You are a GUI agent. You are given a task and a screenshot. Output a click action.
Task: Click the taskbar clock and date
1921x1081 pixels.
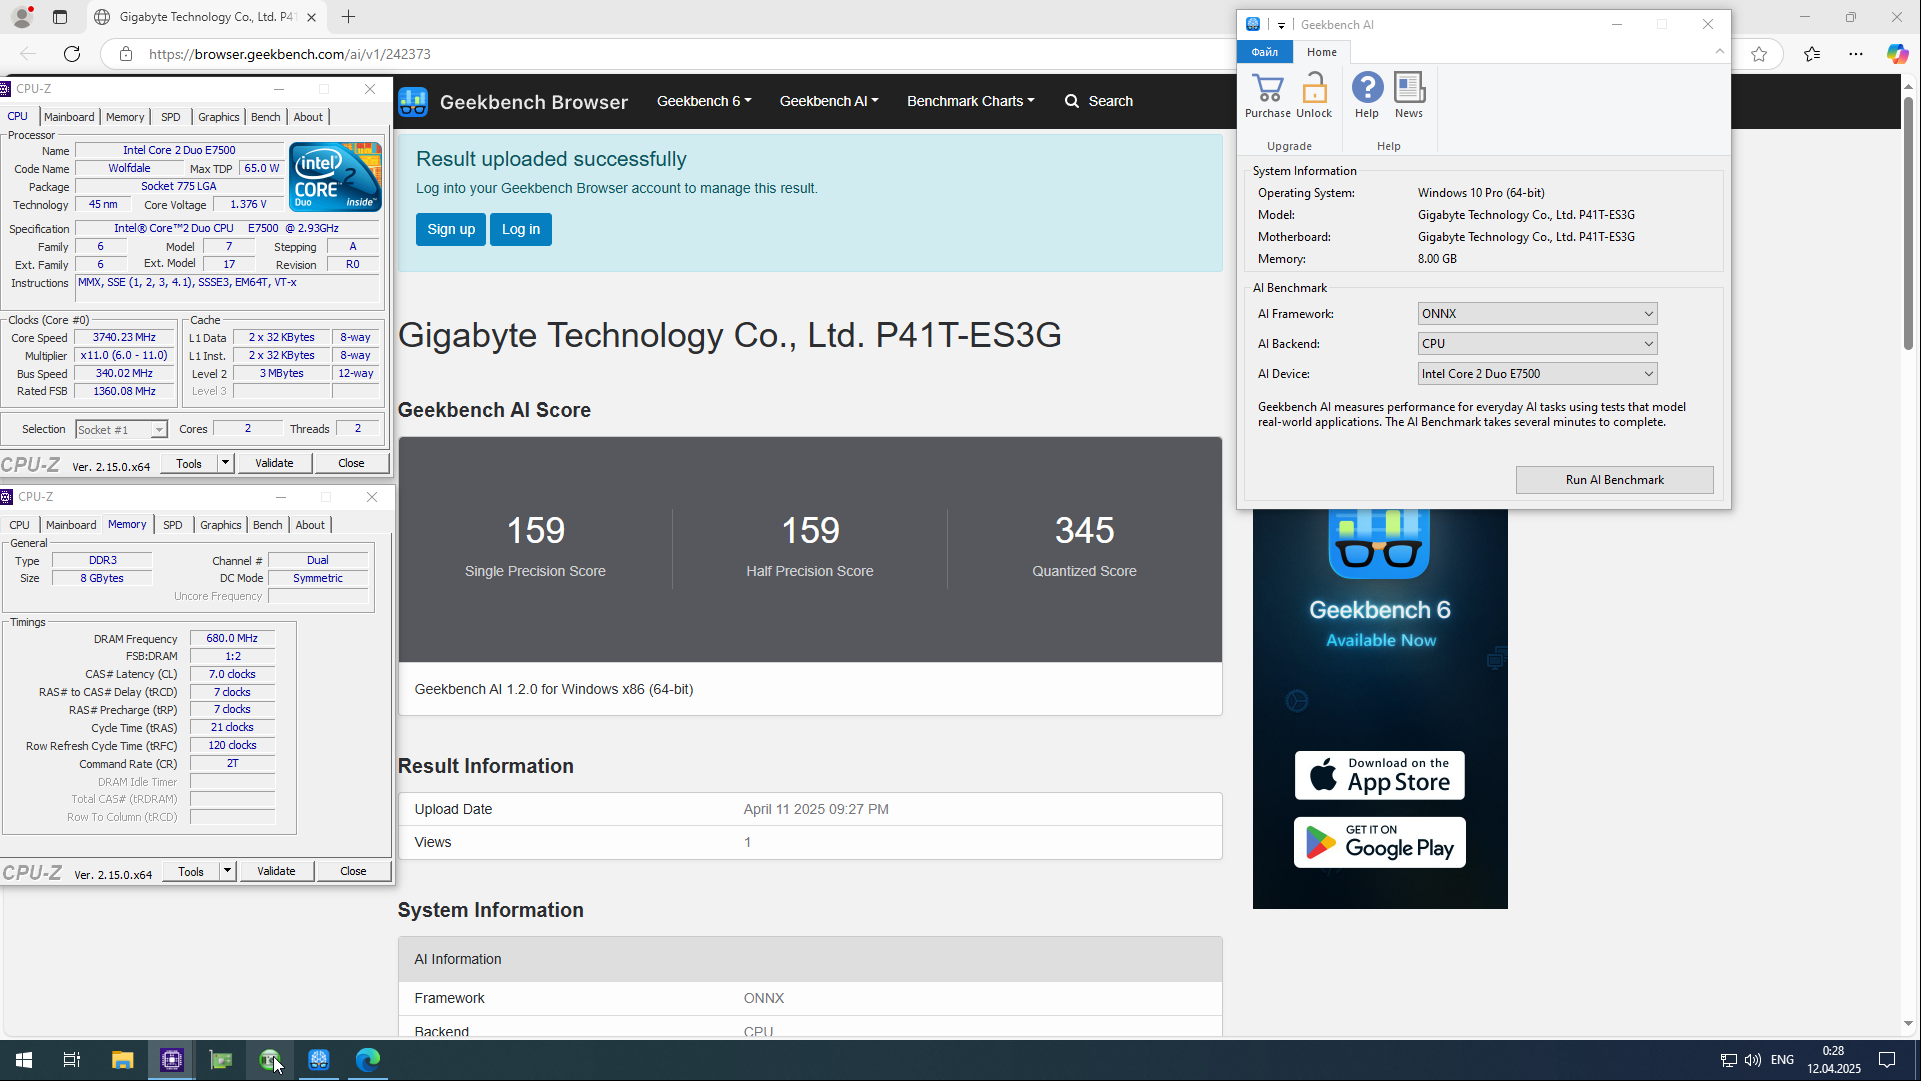point(1833,1060)
